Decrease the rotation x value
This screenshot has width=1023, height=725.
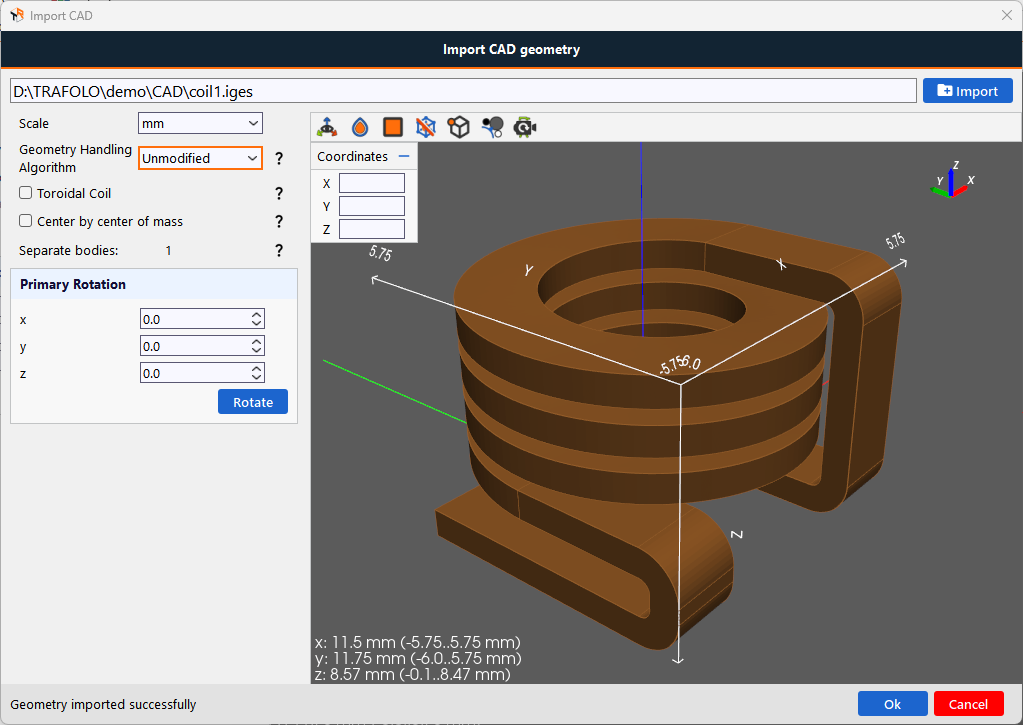(x=256, y=323)
